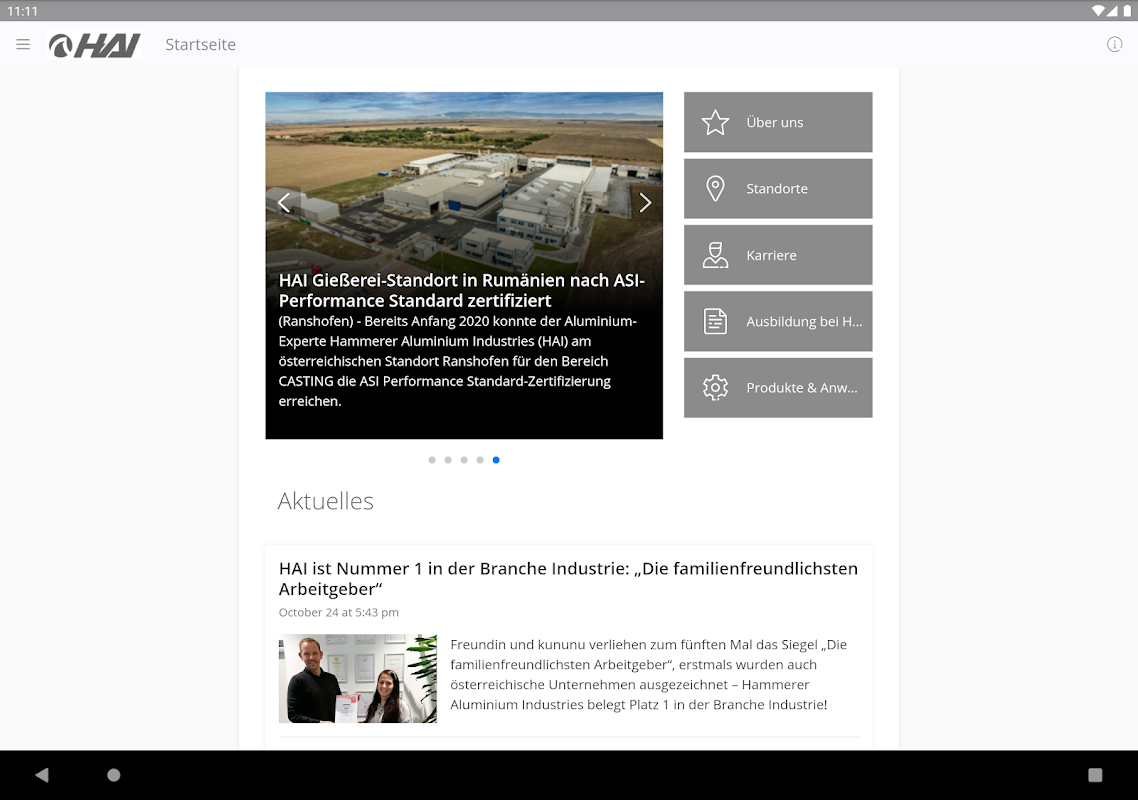1138x800 pixels.
Task: Tap the HAI logo
Action: (x=94, y=45)
